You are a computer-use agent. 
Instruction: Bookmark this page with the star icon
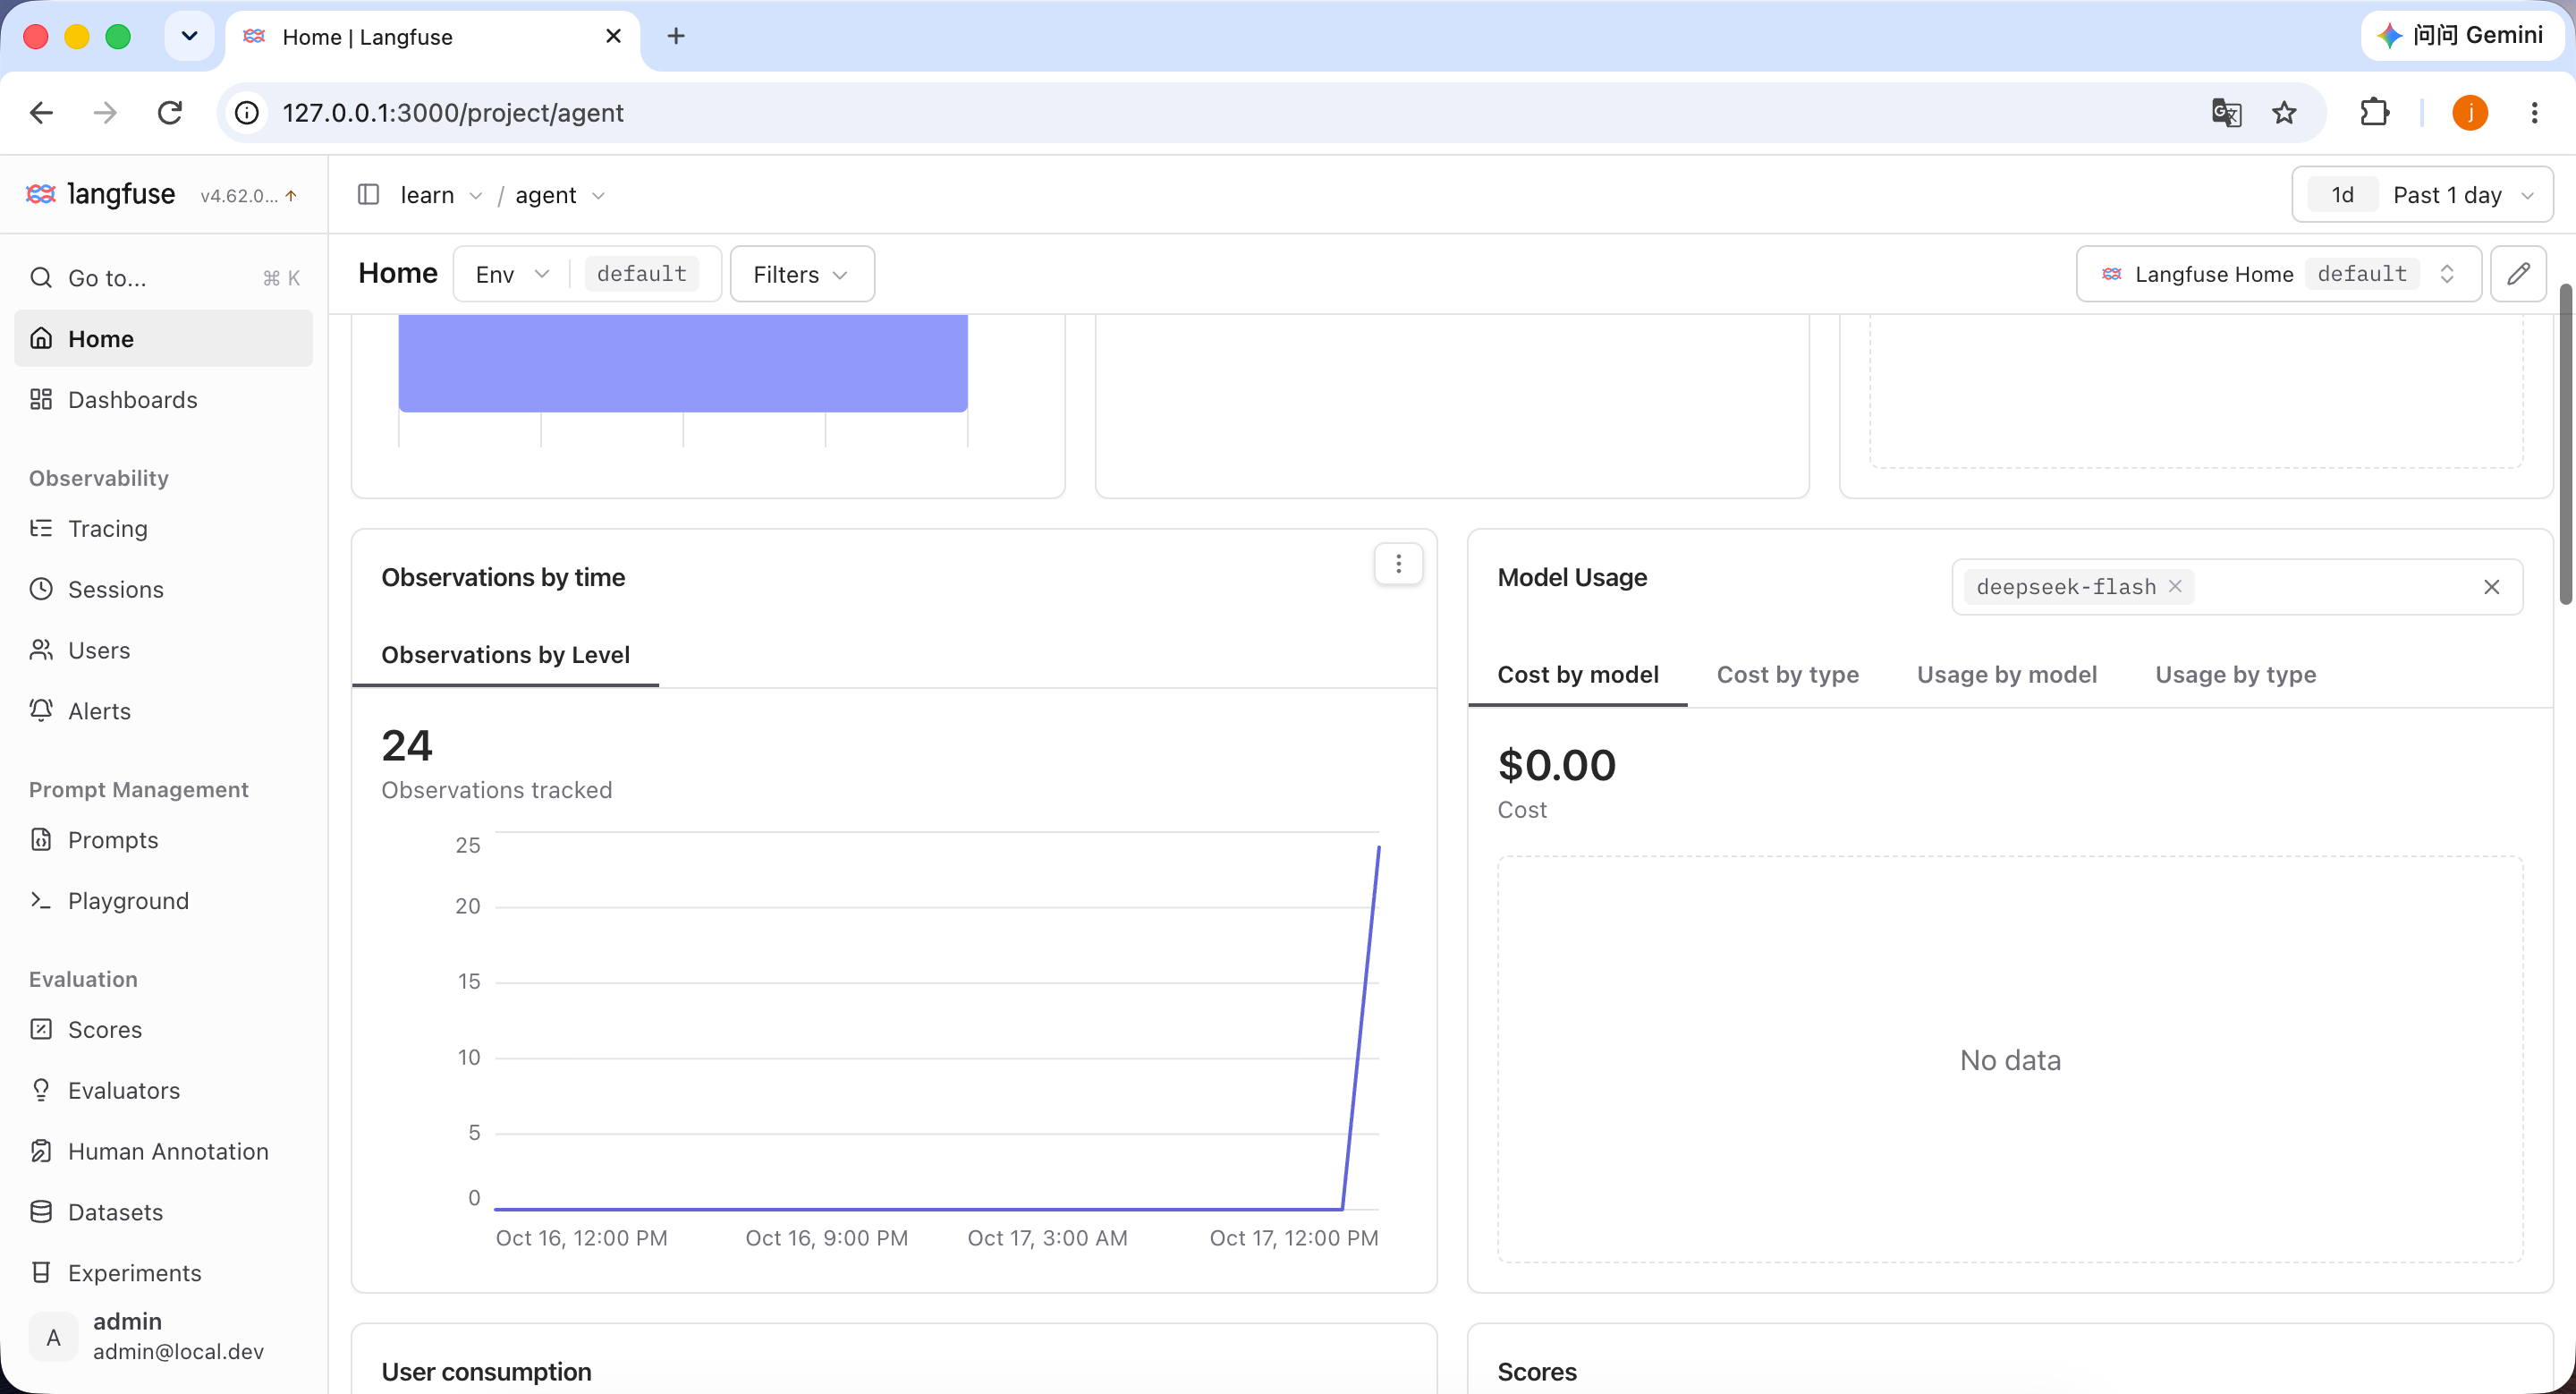[x=2284, y=112]
